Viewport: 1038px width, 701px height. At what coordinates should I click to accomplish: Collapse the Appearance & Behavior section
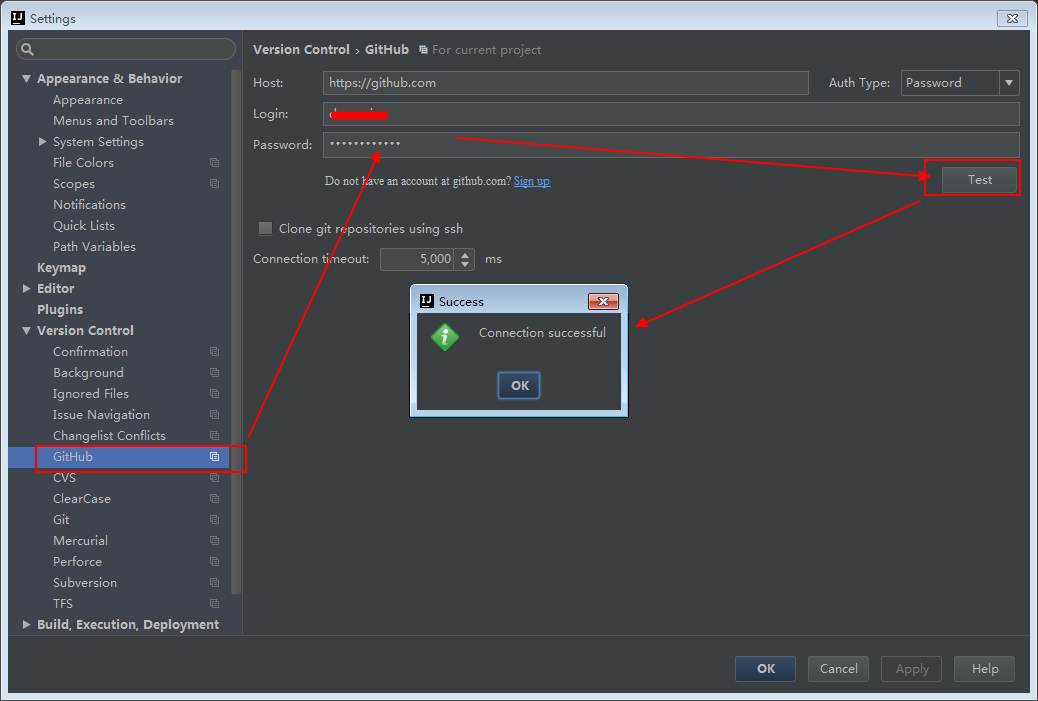pos(26,79)
